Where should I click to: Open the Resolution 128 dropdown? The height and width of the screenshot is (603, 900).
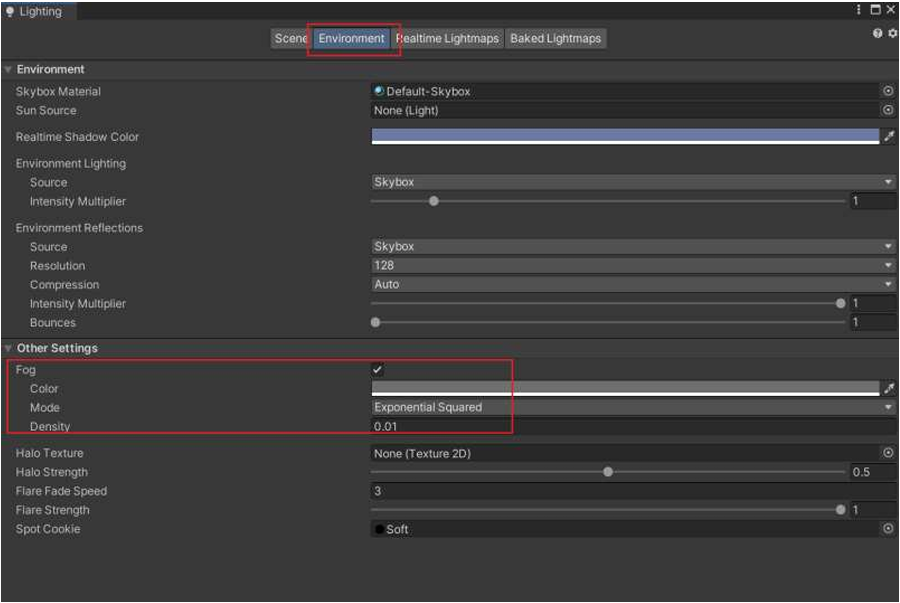633,265
